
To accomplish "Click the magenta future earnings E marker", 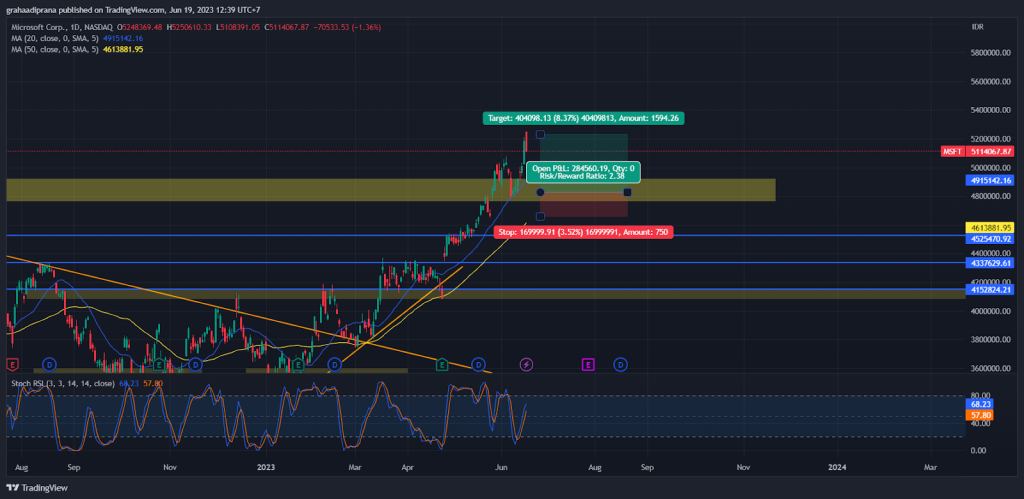I will 588,364.
